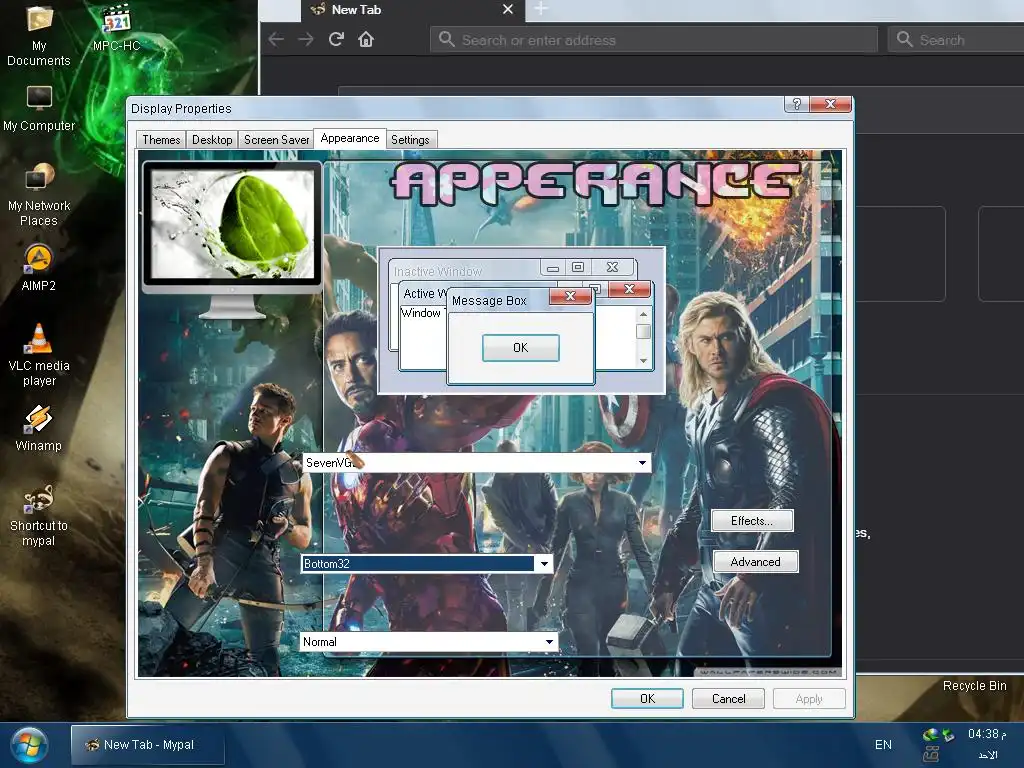The width and height of the screenshot is (1024, 768).
Task: Open a new browser tab with plus
Action: 541,9
